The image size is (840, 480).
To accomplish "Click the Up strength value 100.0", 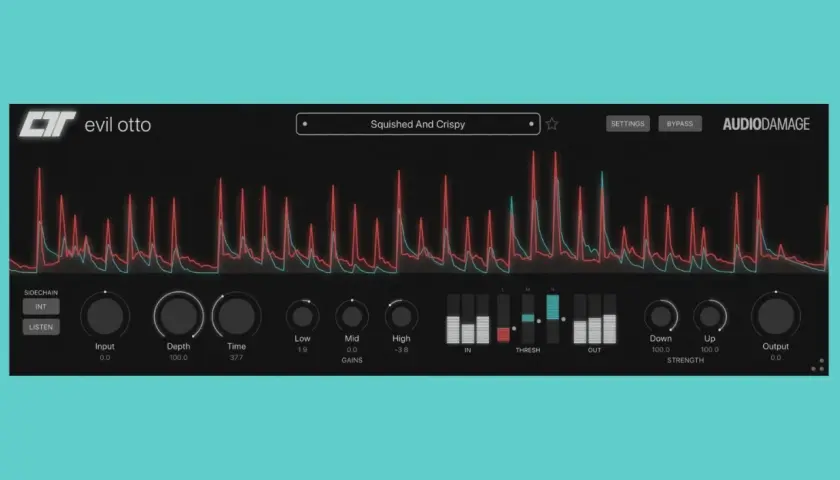I will pos(710,350).
